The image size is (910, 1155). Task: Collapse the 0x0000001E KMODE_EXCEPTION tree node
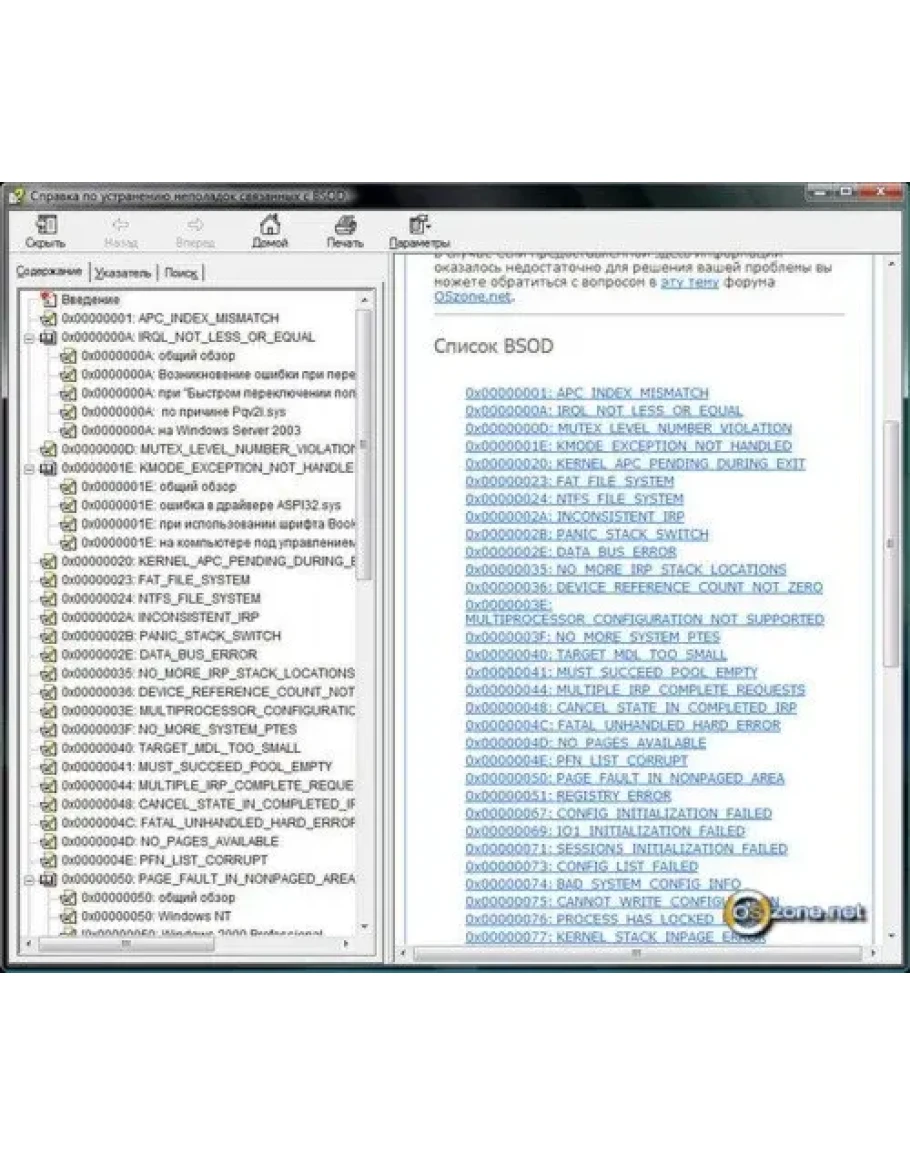30,468
